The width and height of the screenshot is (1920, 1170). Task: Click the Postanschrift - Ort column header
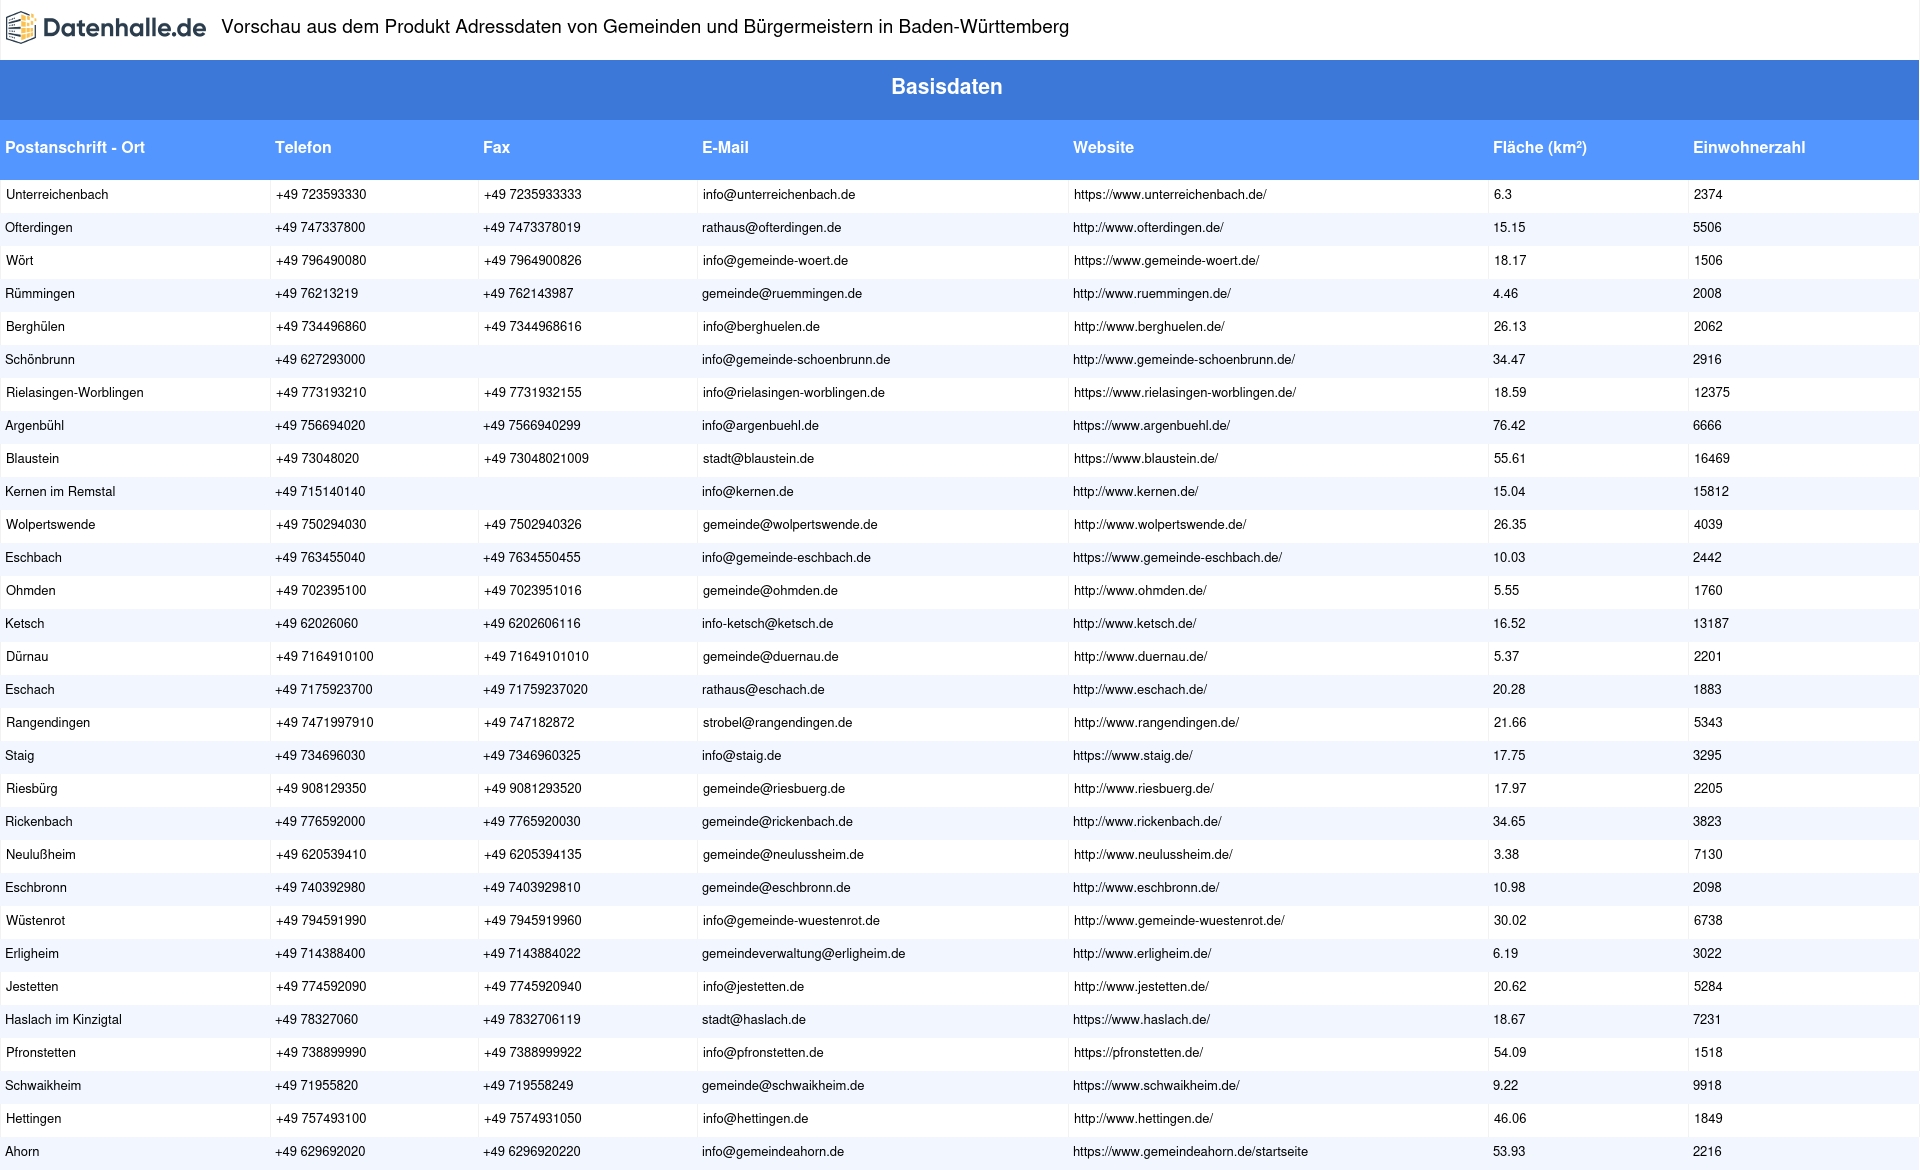coord(75,147)
